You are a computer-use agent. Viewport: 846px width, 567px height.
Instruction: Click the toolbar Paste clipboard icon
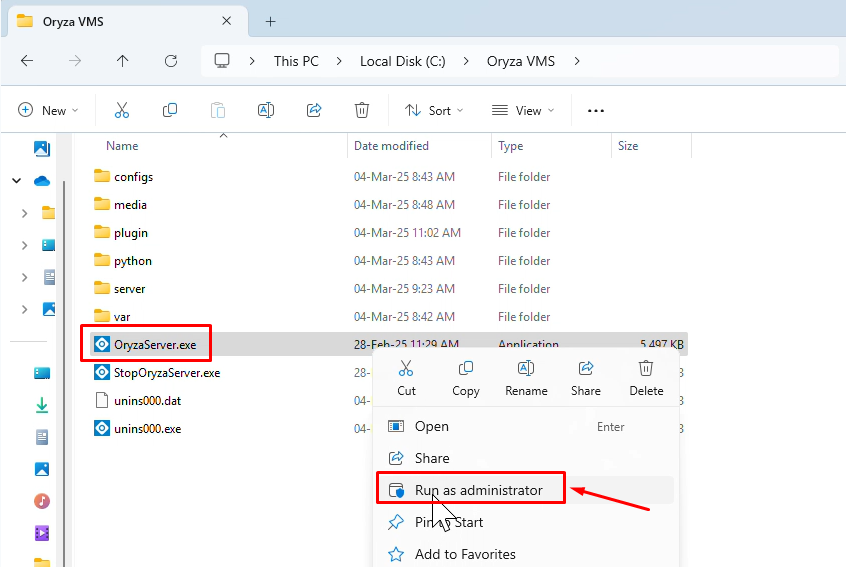tap(218, 110)
